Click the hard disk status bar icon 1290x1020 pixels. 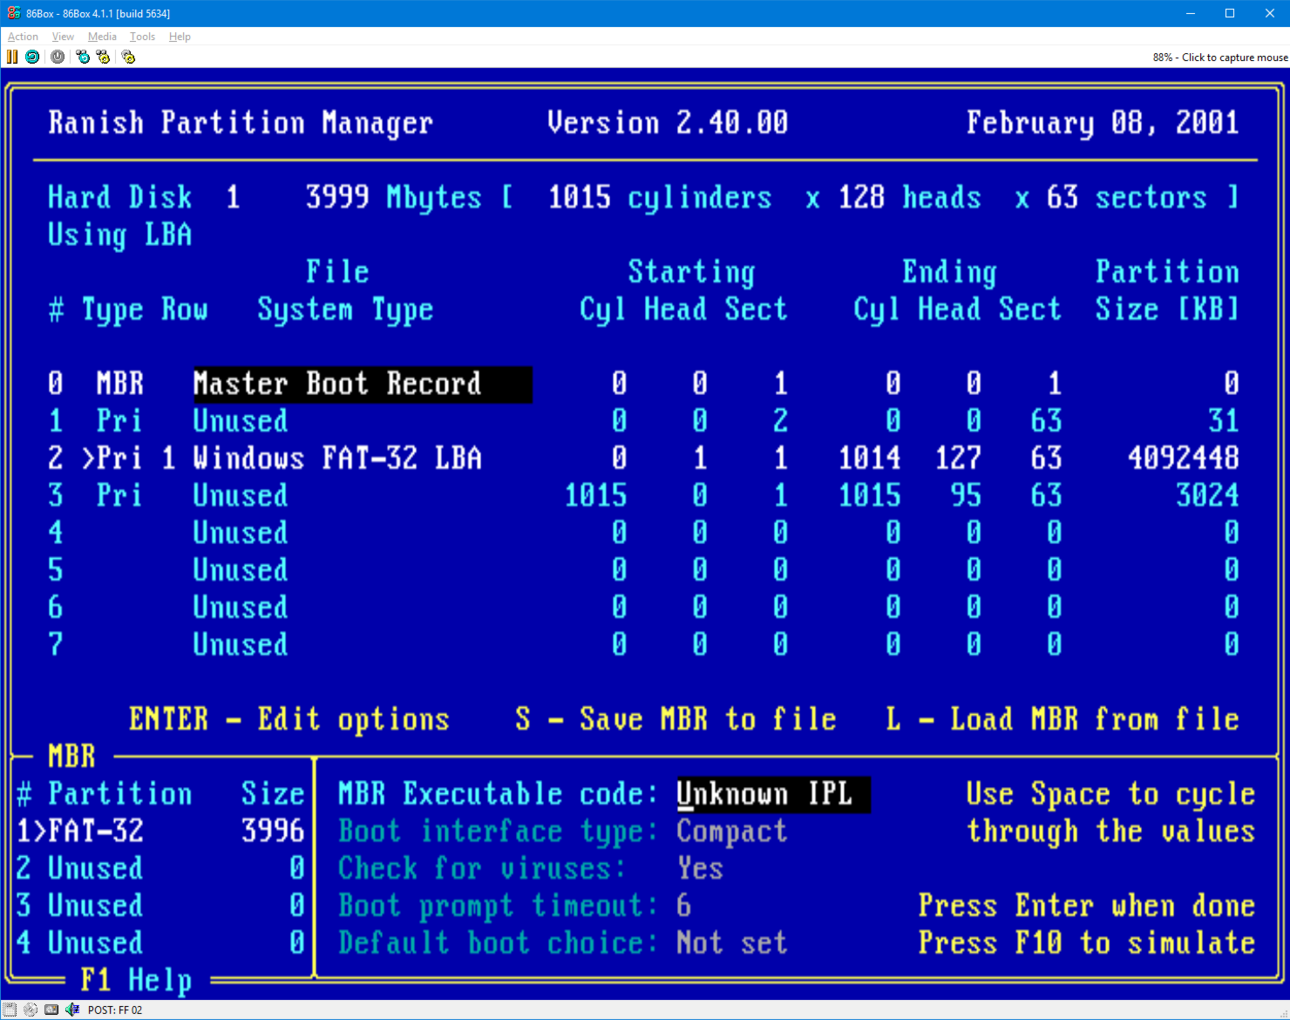[51, 1010]
